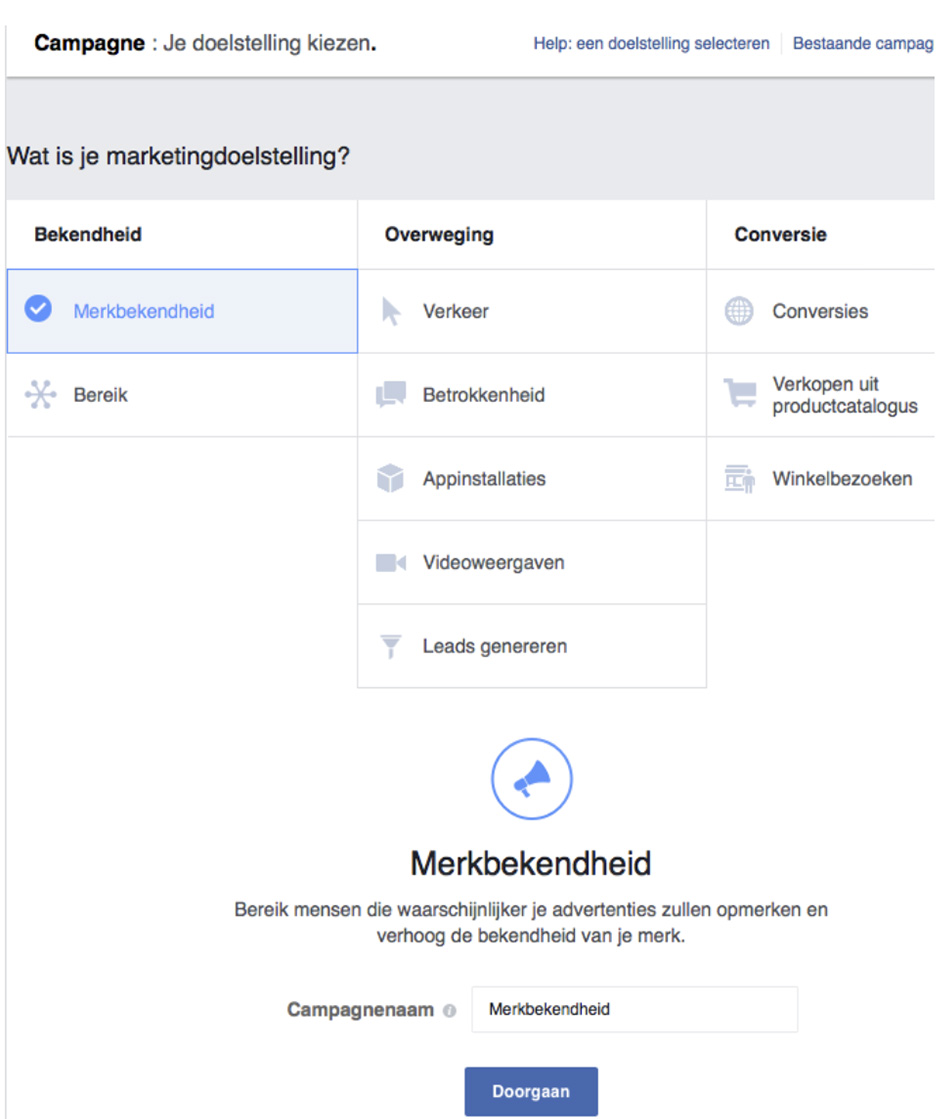Click the Campagne heading text
The image size is (940, 1119).
[89, 44]
